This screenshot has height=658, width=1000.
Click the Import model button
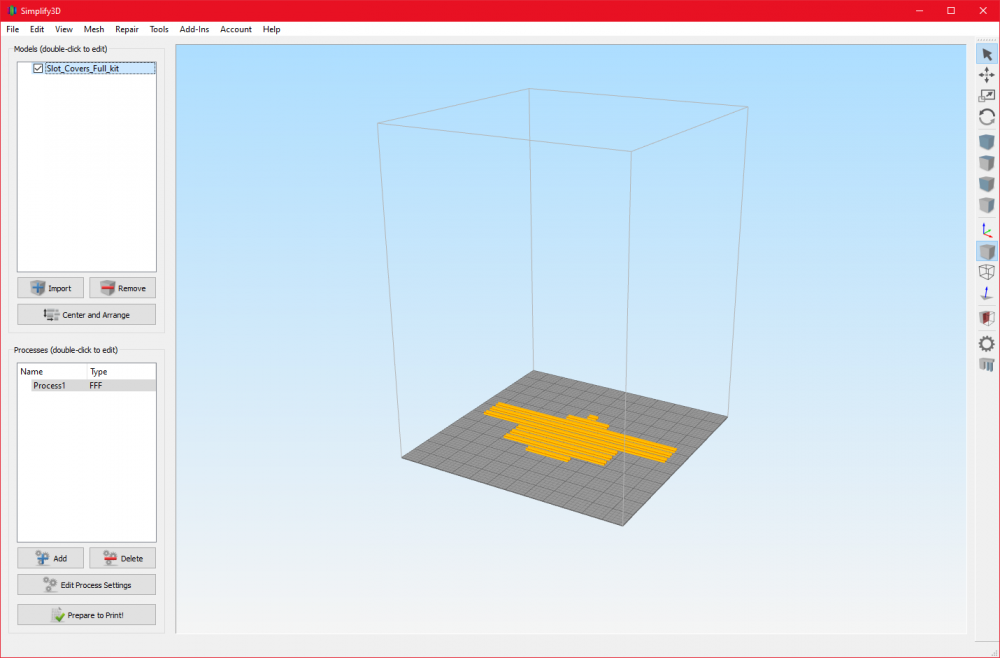tap(50, 288)
